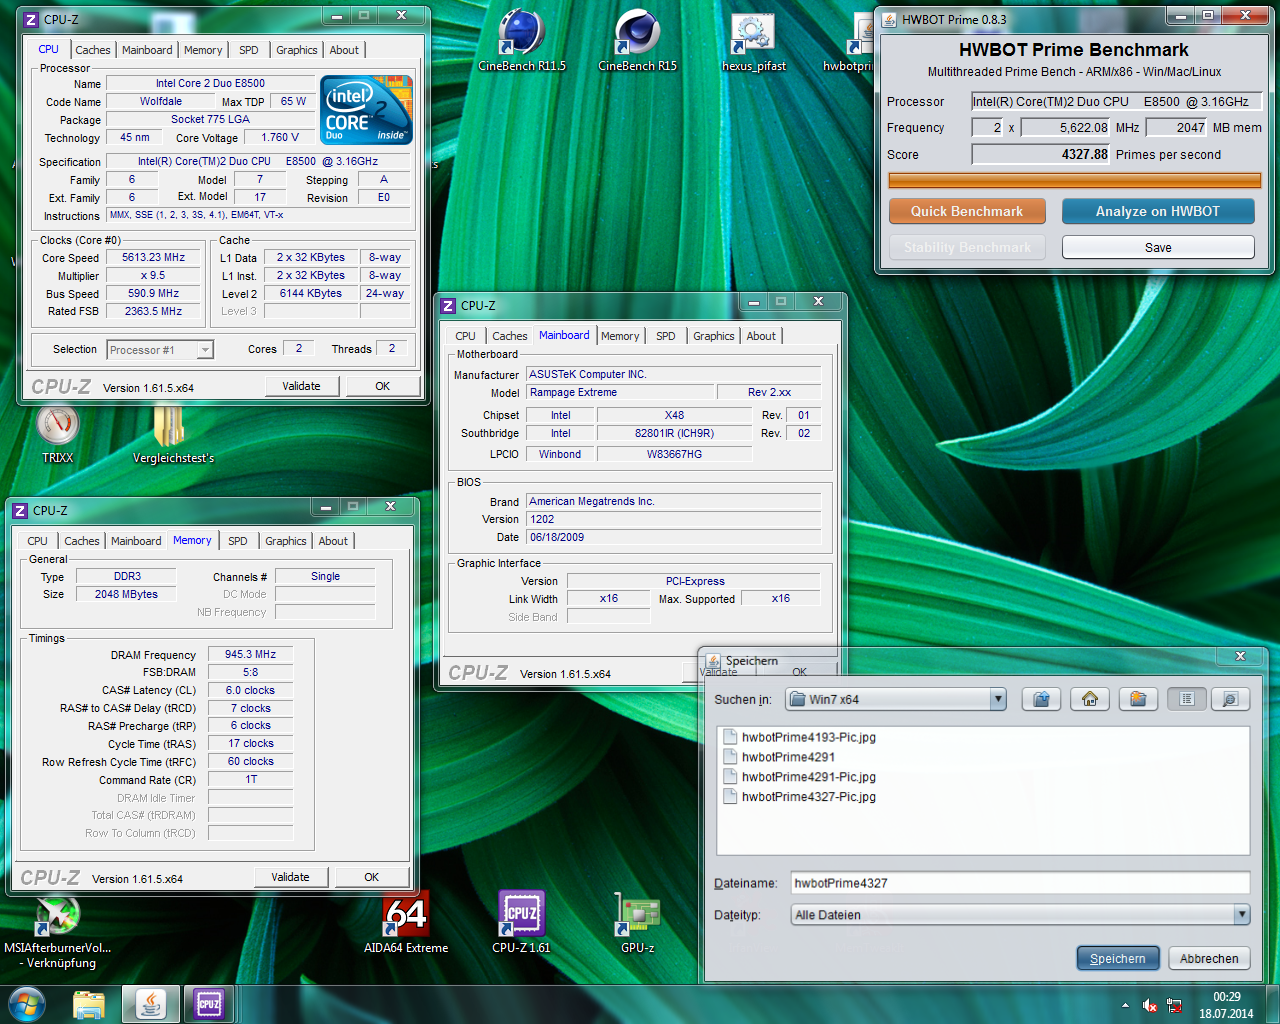Switch to CPU-Z via the taskbar button
This screenshot has height=1024, width=1280.
(209, 1004)
